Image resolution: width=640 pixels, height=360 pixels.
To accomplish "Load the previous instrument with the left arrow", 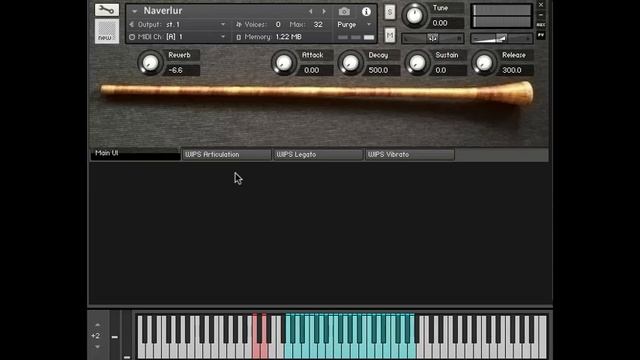I will click(x=310, y=11).
